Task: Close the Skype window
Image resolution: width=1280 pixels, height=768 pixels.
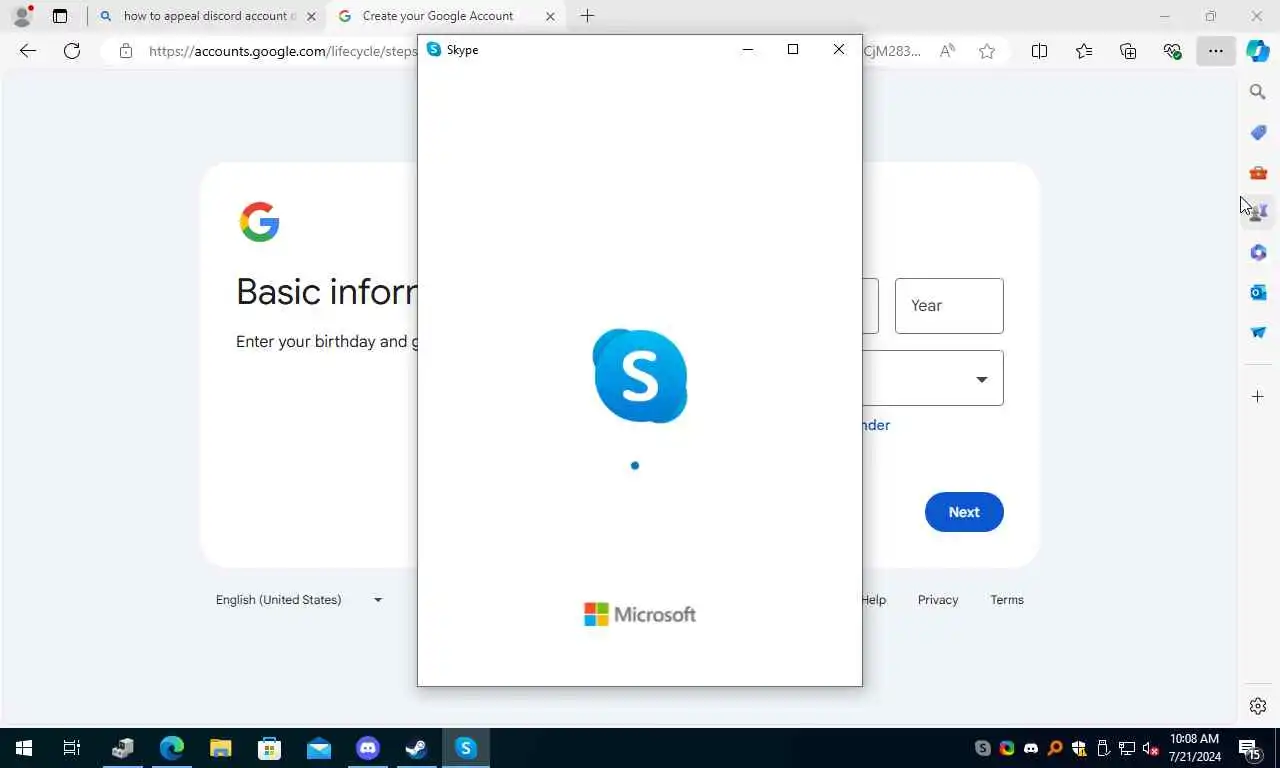Action: click(x=839, y=49)
